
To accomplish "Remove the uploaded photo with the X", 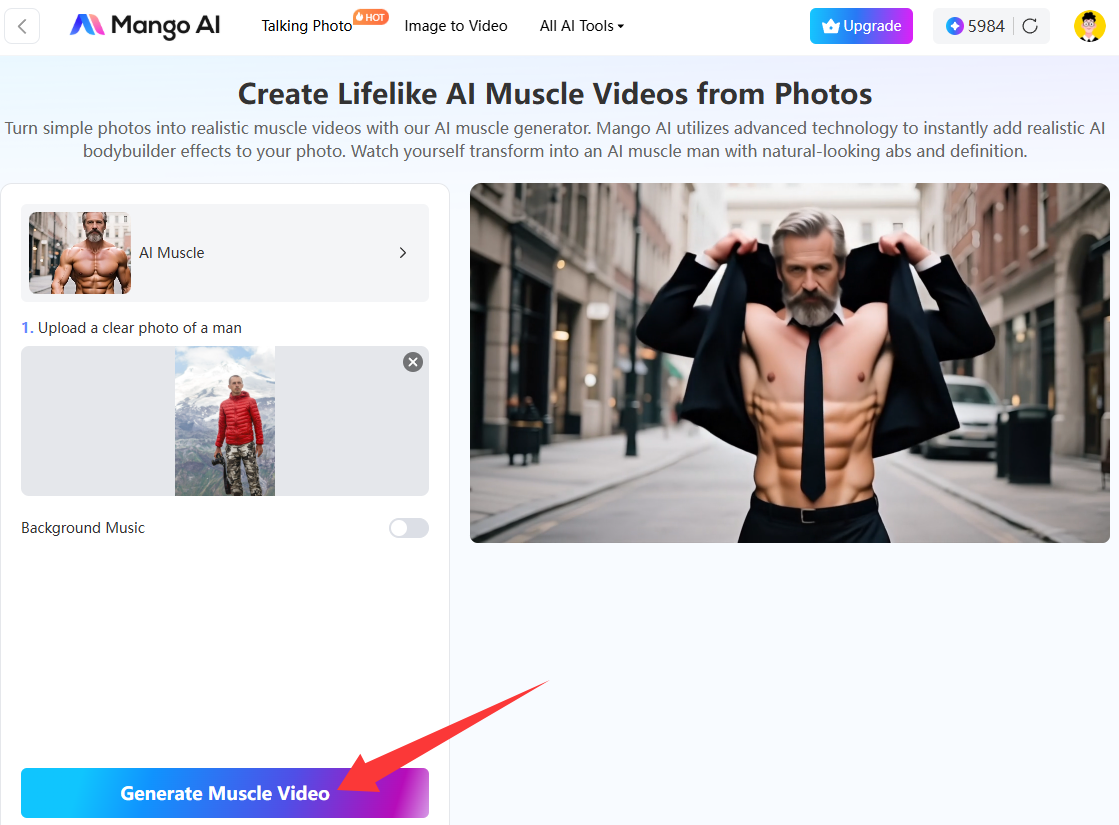I will [412, 362].
